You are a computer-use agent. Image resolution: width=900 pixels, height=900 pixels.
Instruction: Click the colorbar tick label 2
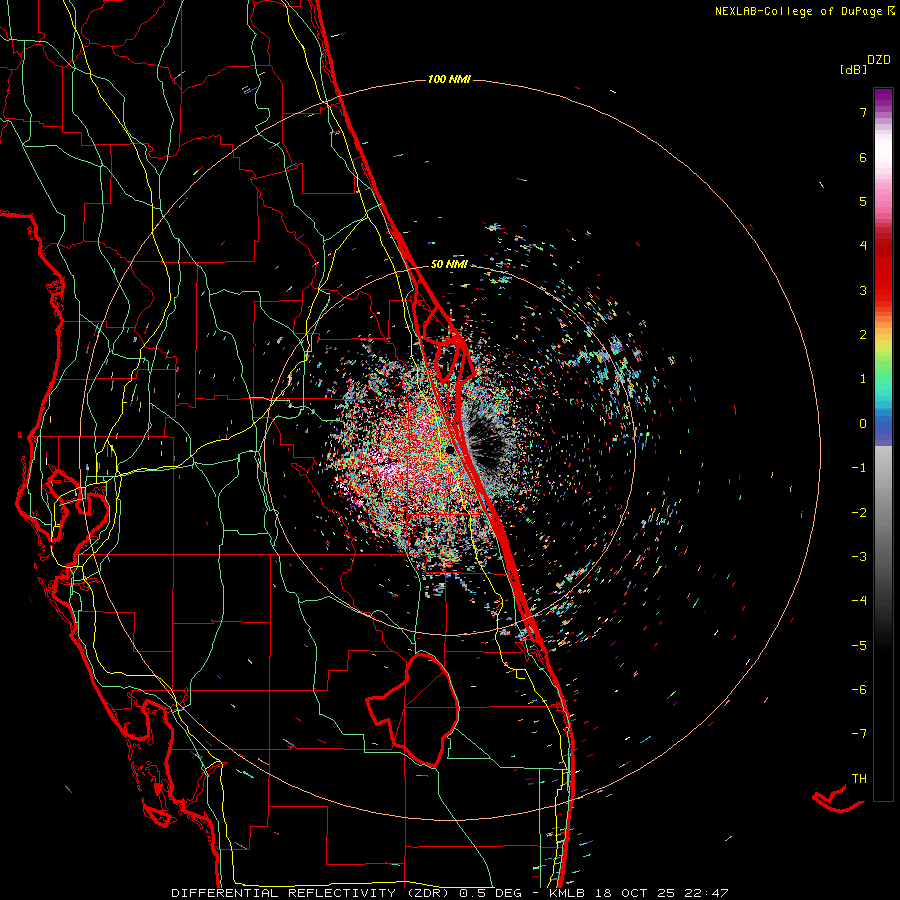863,334
